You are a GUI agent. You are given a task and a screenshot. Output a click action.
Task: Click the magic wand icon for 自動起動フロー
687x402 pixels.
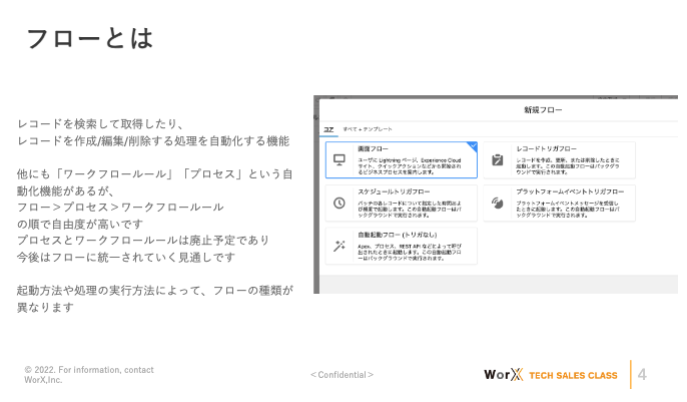coord(339,245)
